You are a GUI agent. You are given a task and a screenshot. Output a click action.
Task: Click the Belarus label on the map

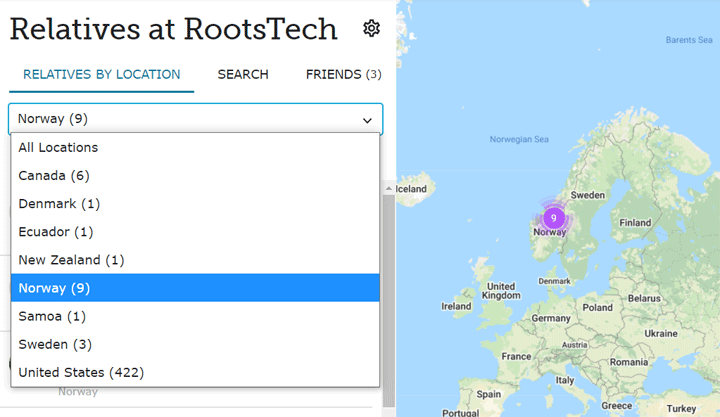pos(644,299)
